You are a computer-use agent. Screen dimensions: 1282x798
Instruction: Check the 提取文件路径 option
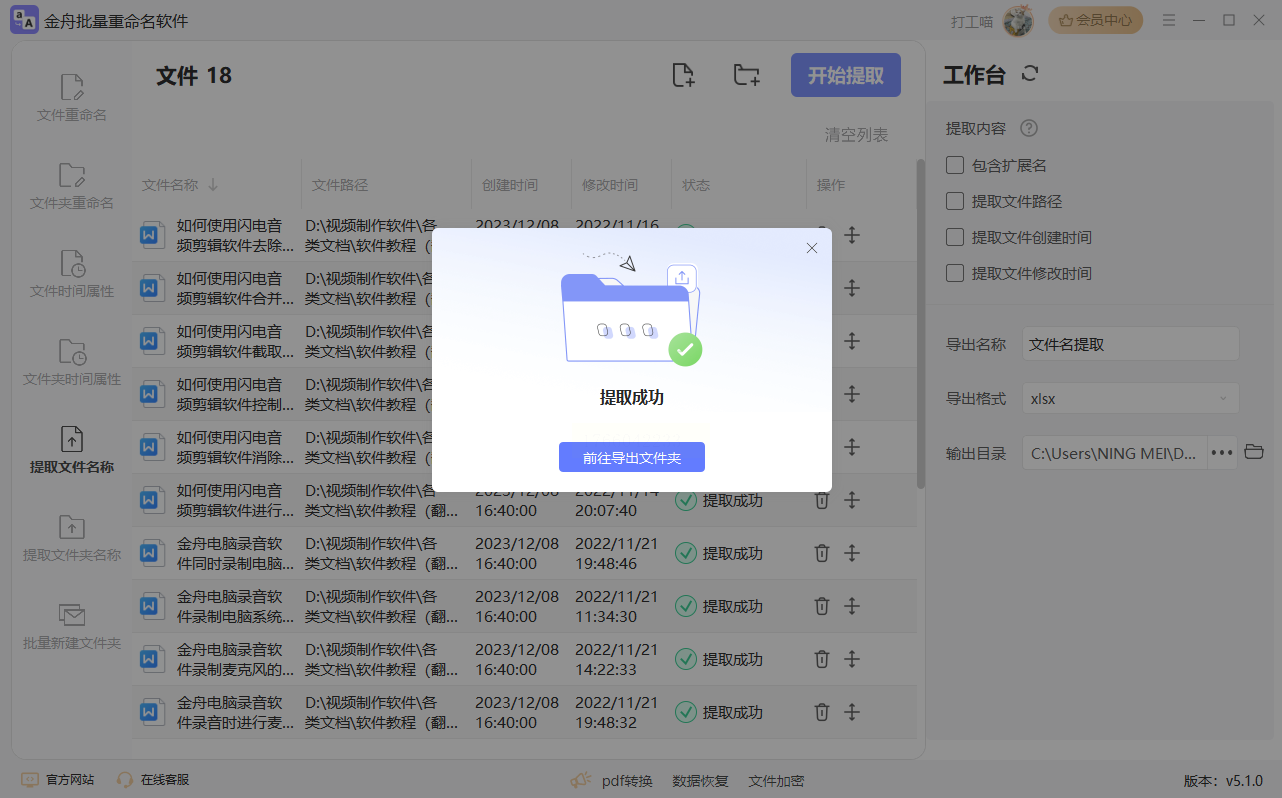955,201
